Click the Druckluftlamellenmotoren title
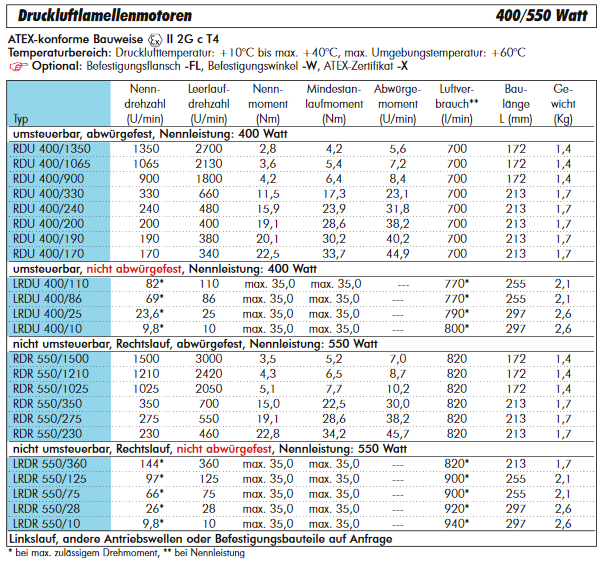This screenshot has width=603, height=561. pyautogui.click(x=100, y=15)
